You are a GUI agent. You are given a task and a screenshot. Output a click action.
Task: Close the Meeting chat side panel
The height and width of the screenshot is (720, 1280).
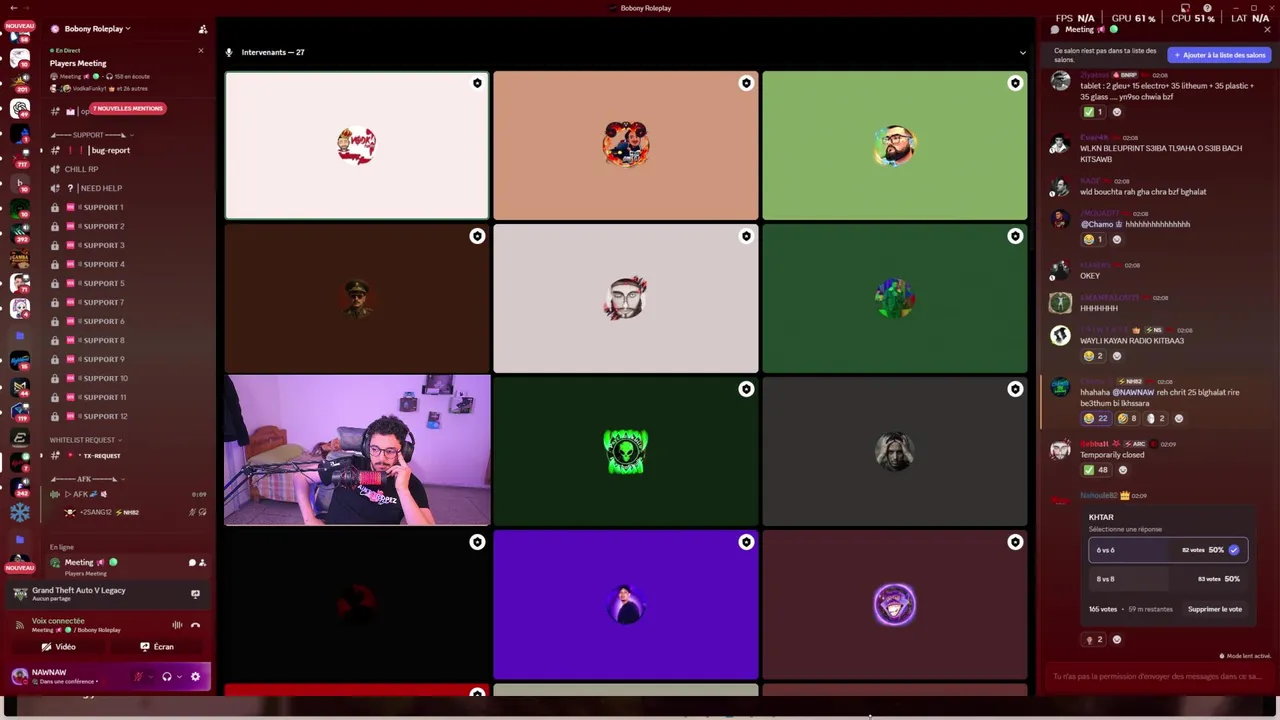(1267, 29)
